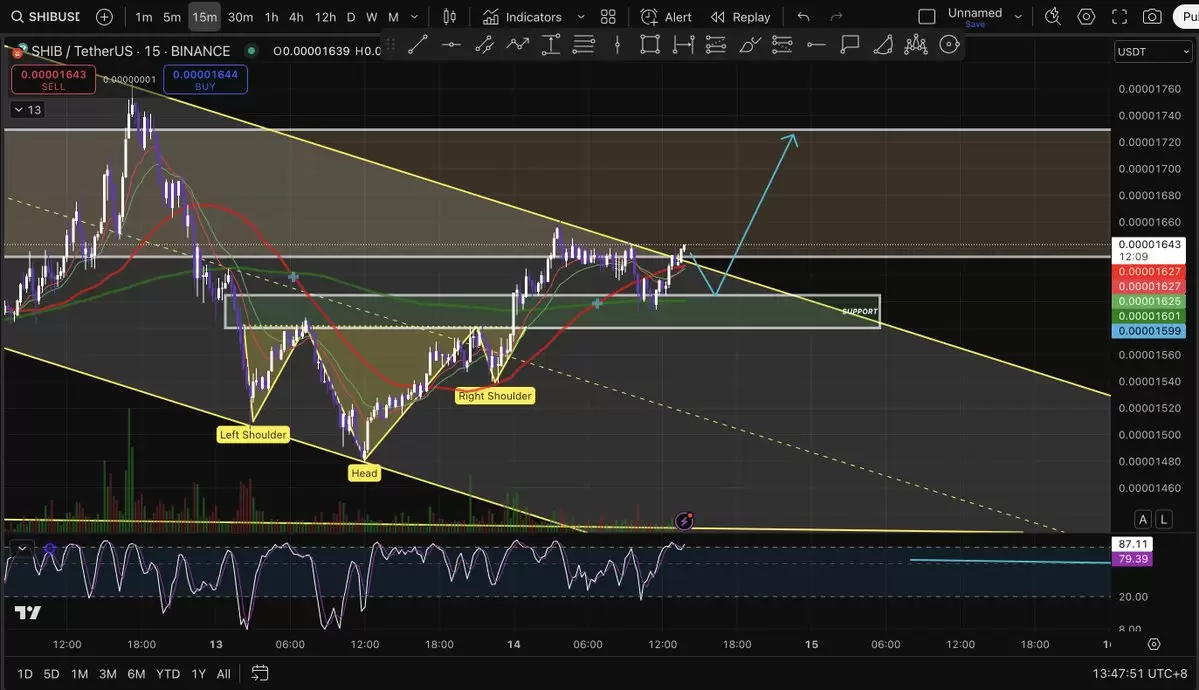
Task: Set range to All
Action: tap(223, 674)
